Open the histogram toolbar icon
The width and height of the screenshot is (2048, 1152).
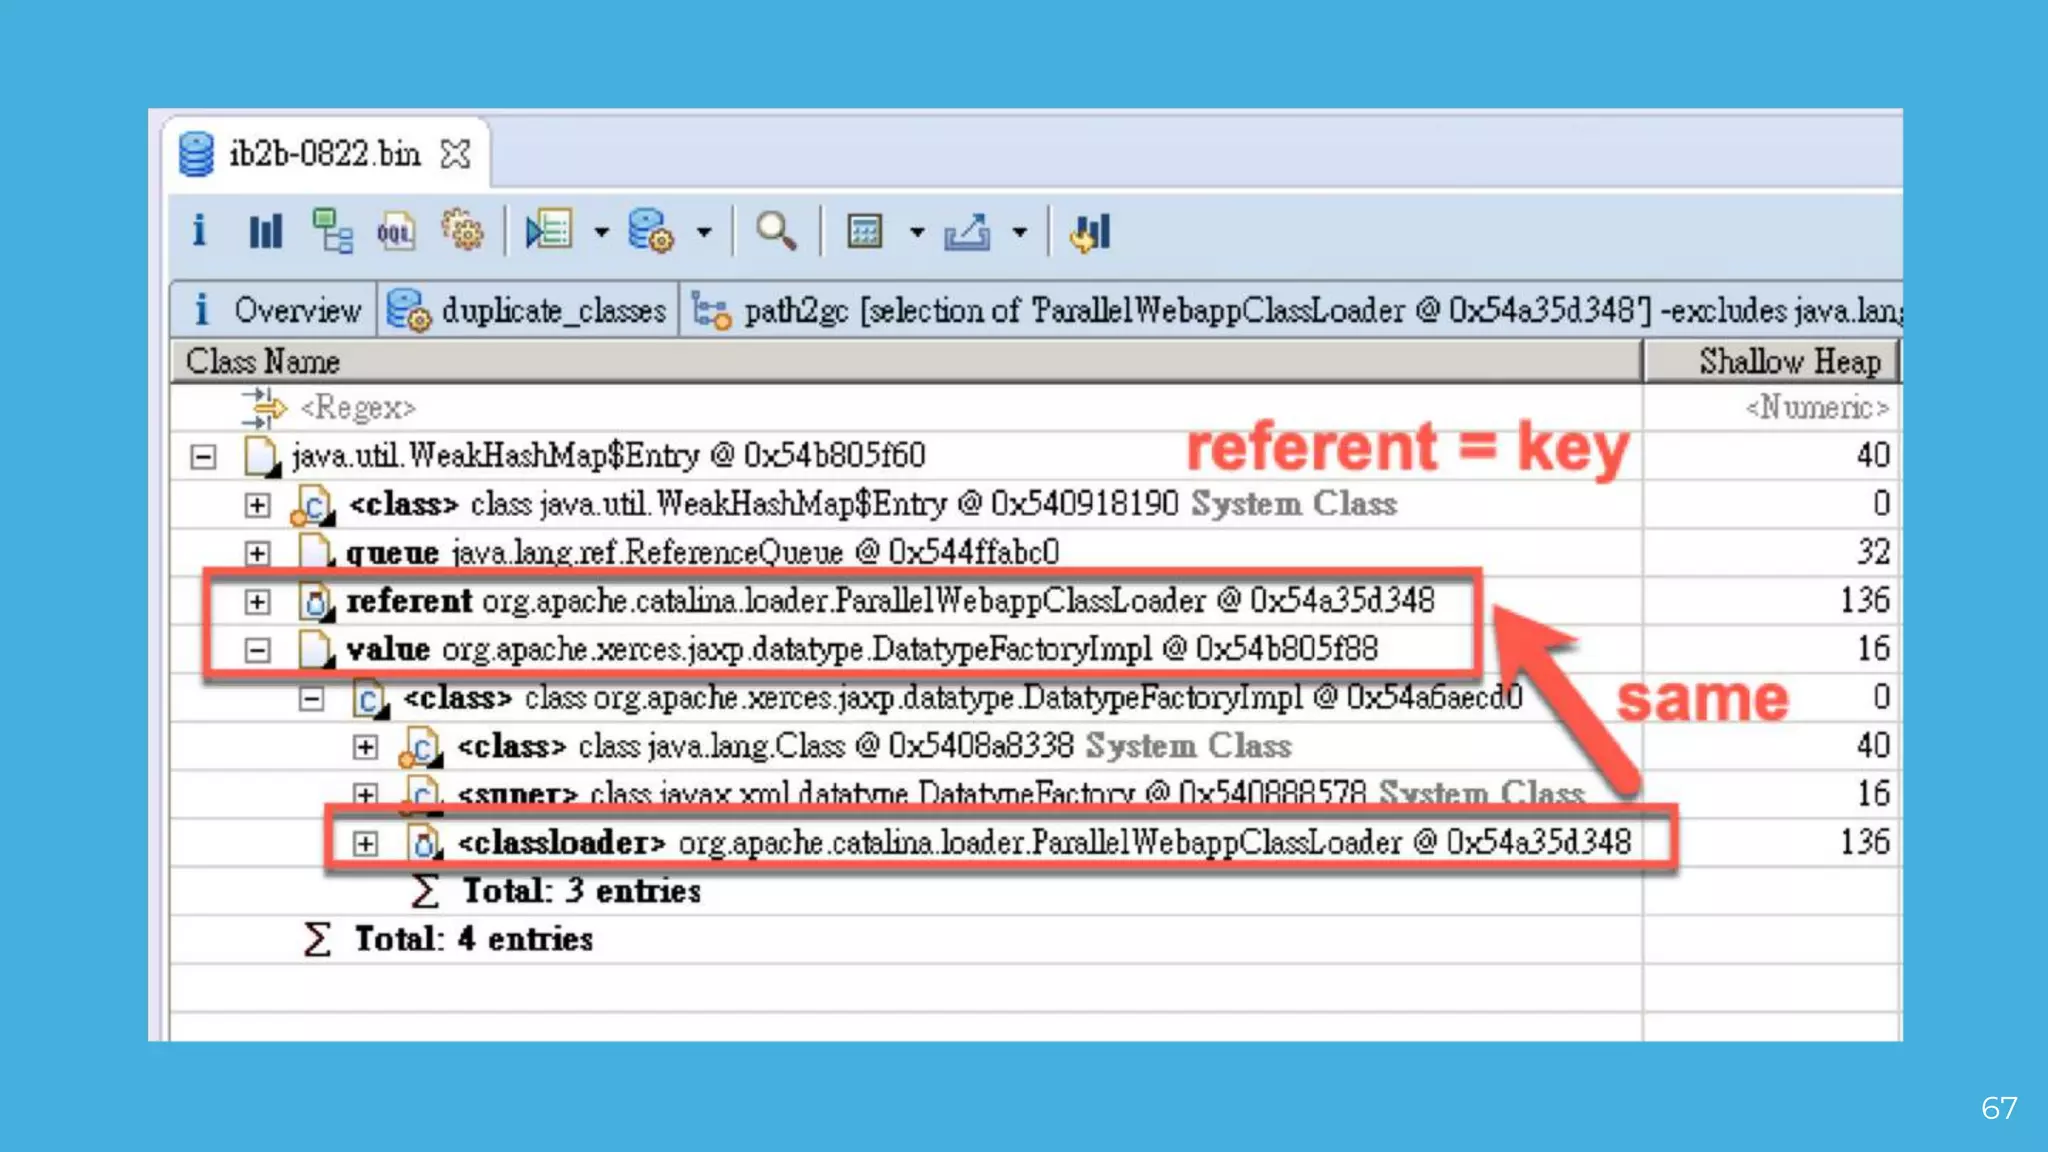(265, 231)
